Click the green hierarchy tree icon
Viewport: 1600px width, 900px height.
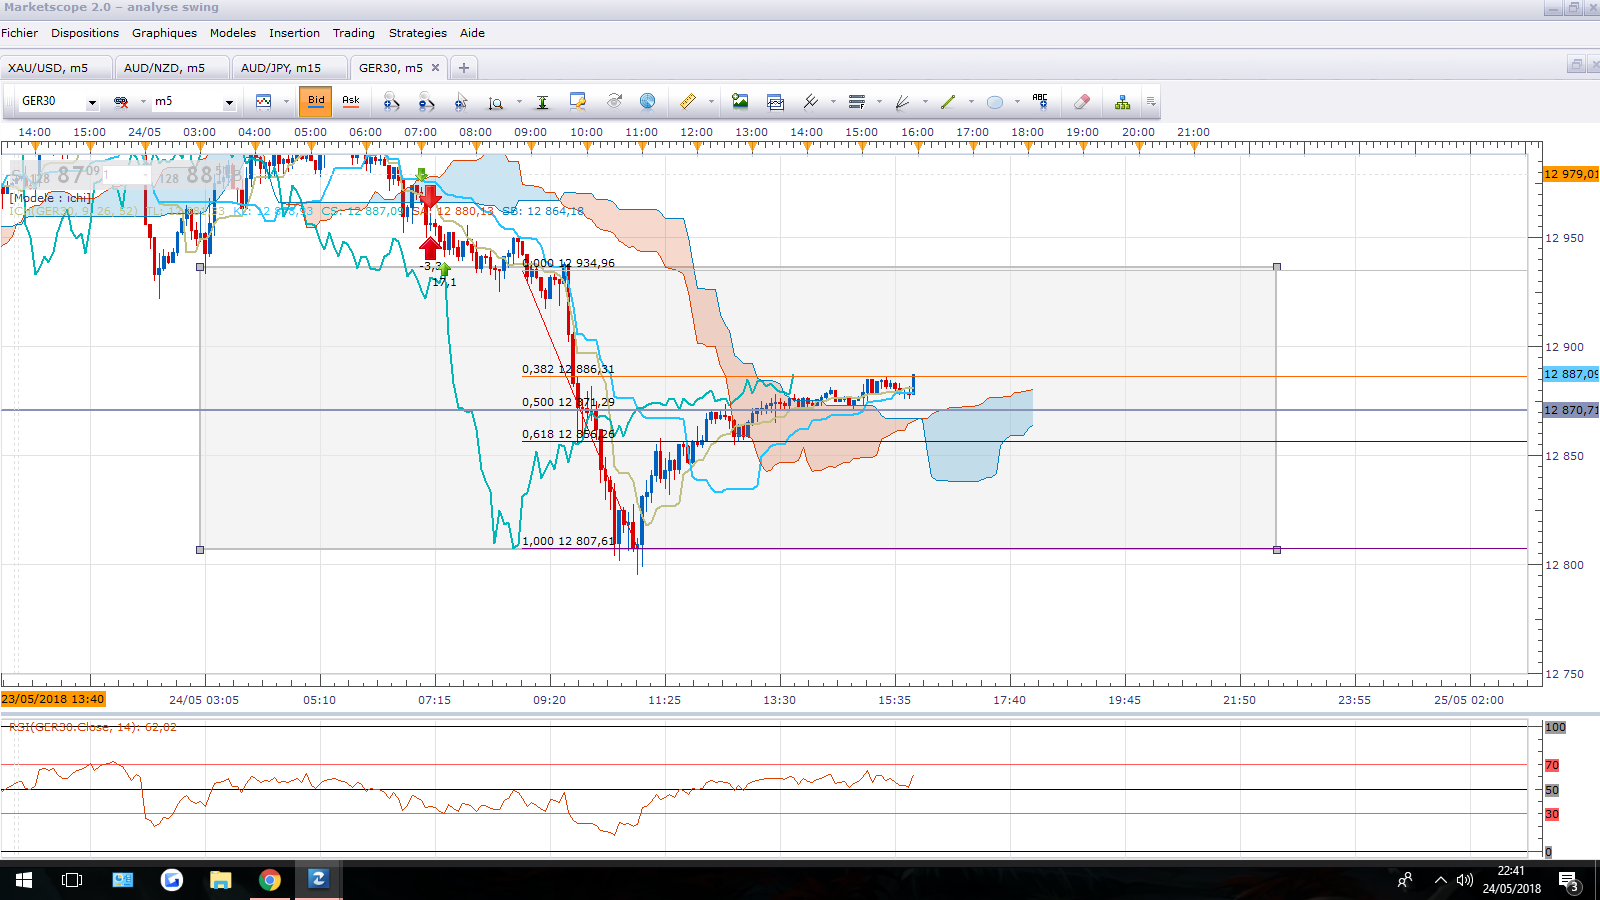1123,101
